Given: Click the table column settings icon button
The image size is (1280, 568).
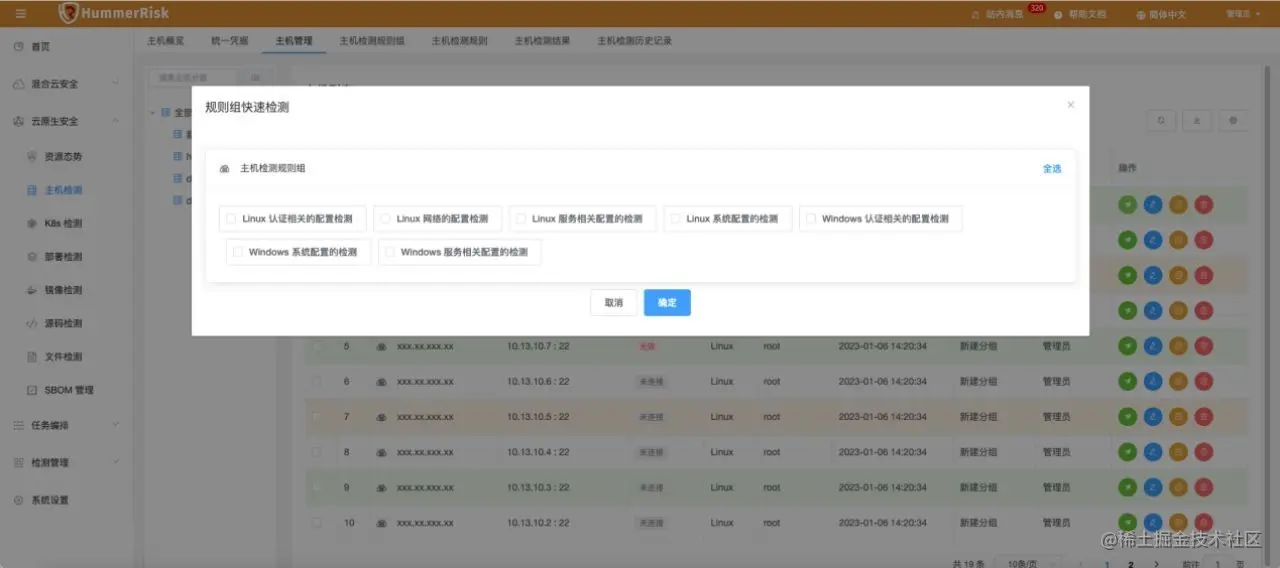Looking at the screenshot, I should (1234, 120).
